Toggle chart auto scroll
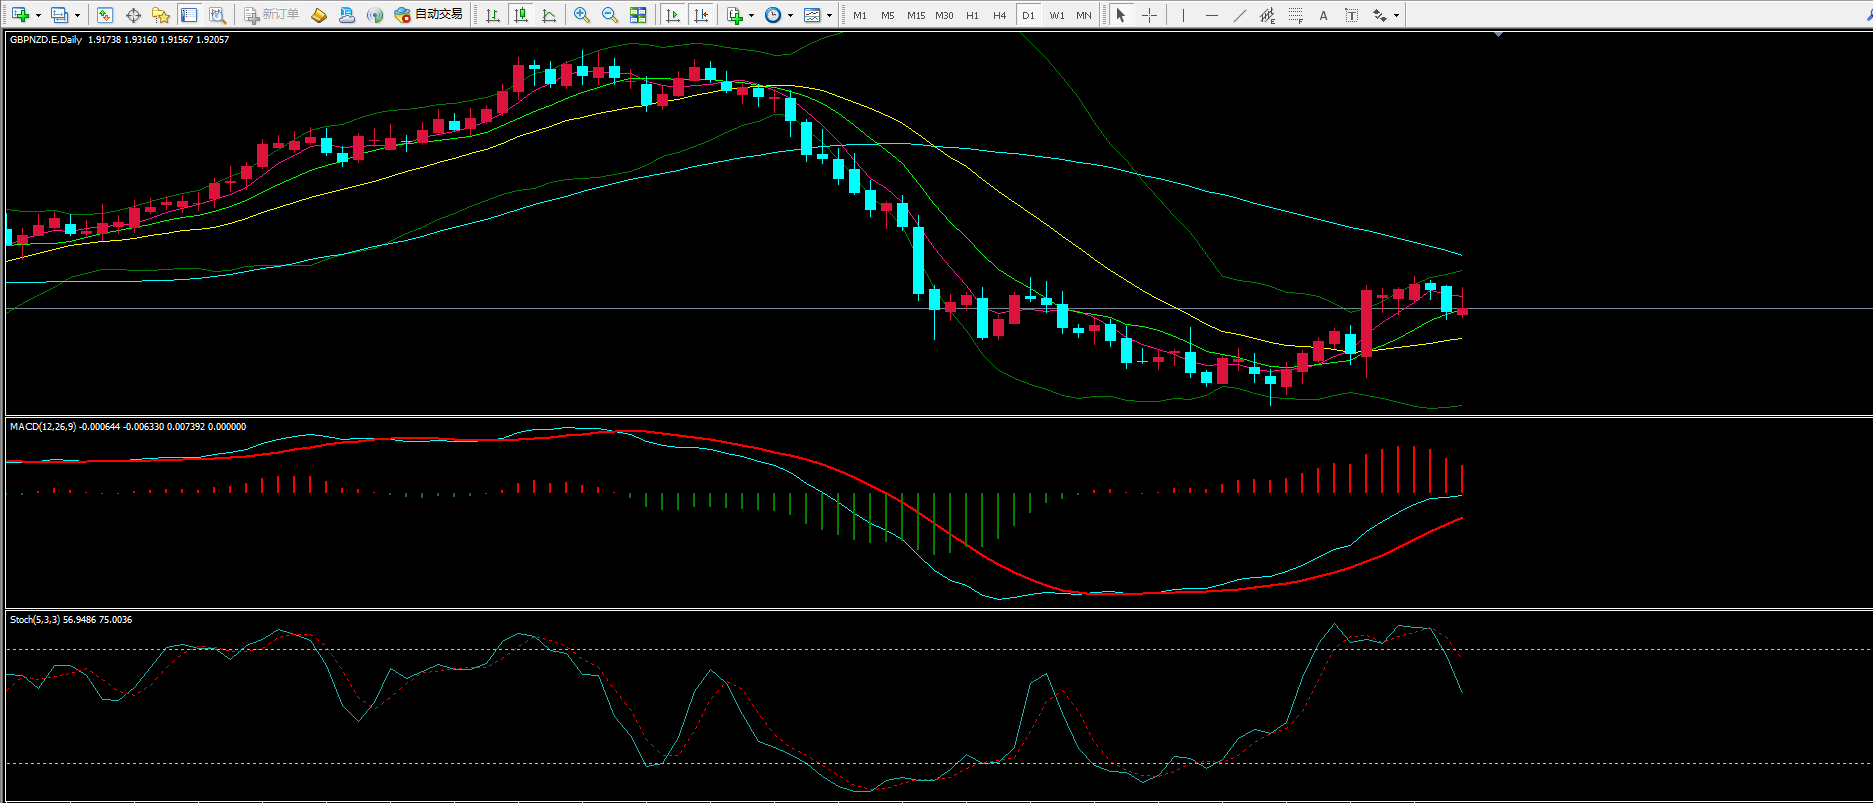This screenshot has width=1873, height=803. (673, 15)
